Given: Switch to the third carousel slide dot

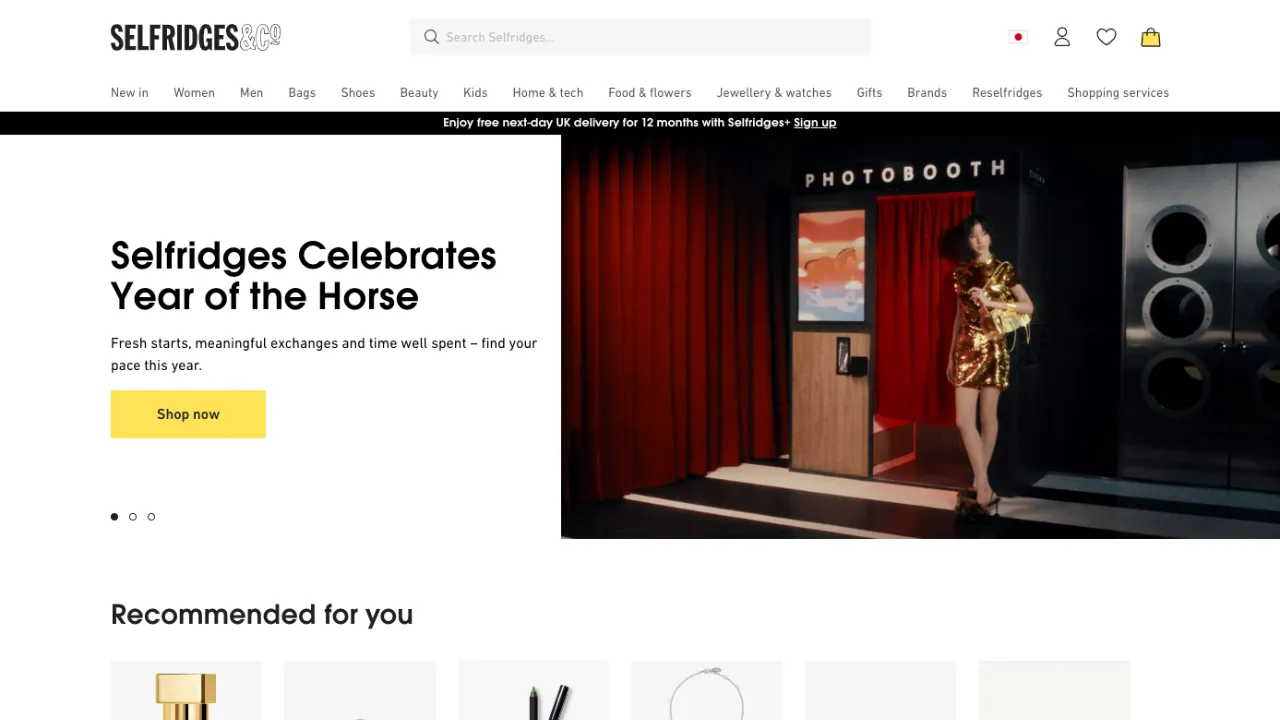Looking at the screenshot, I should click(151, 517).
